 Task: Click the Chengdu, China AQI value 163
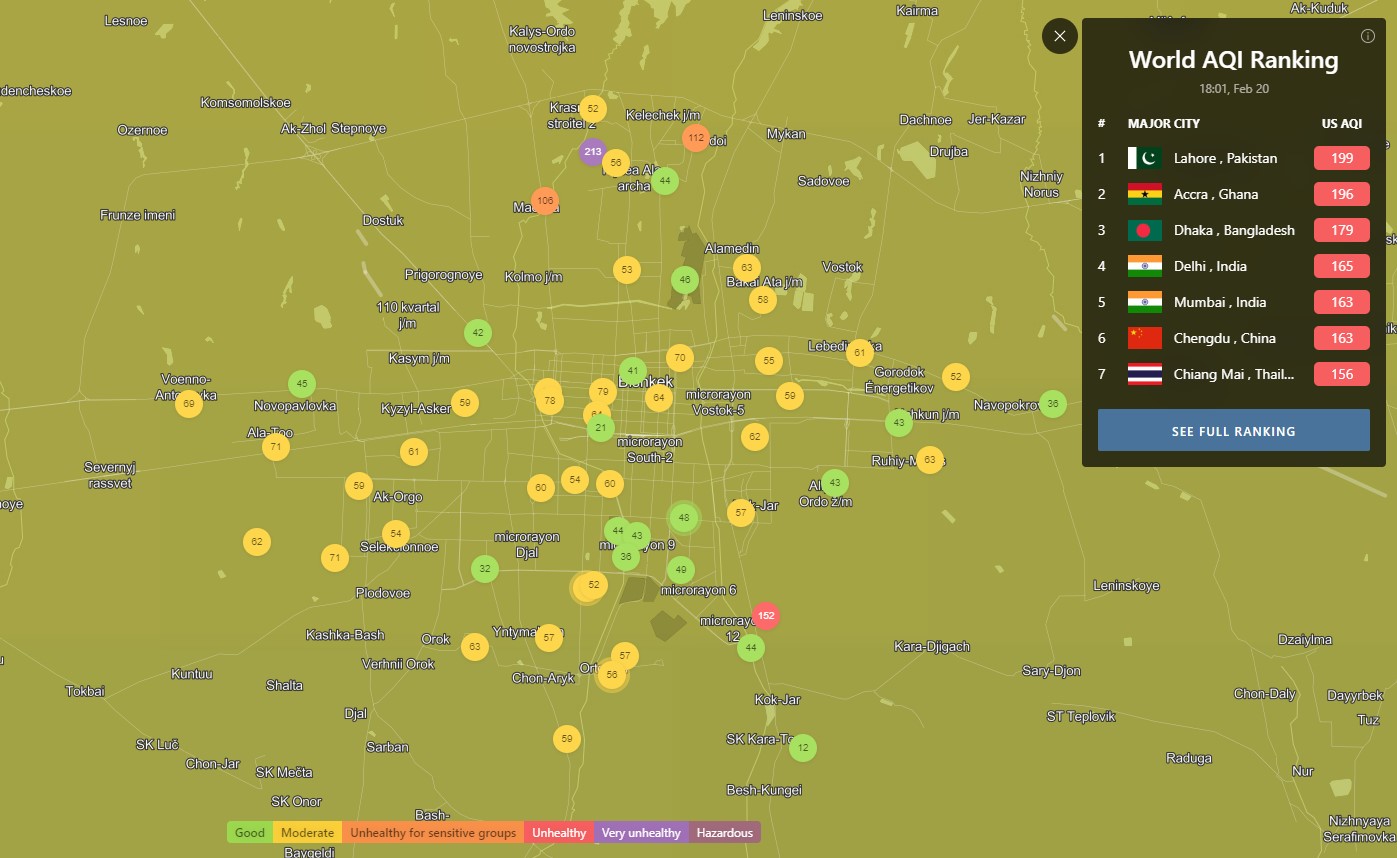1341,338
